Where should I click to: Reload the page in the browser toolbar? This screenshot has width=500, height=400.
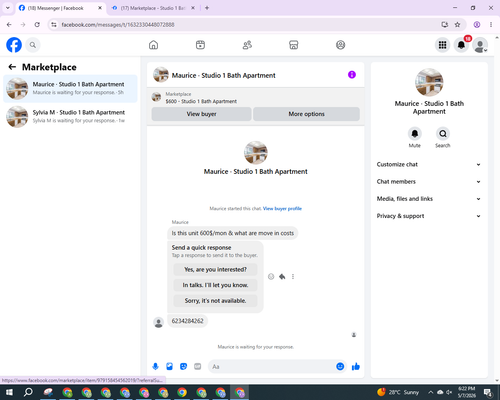click(x=37, y=24)
